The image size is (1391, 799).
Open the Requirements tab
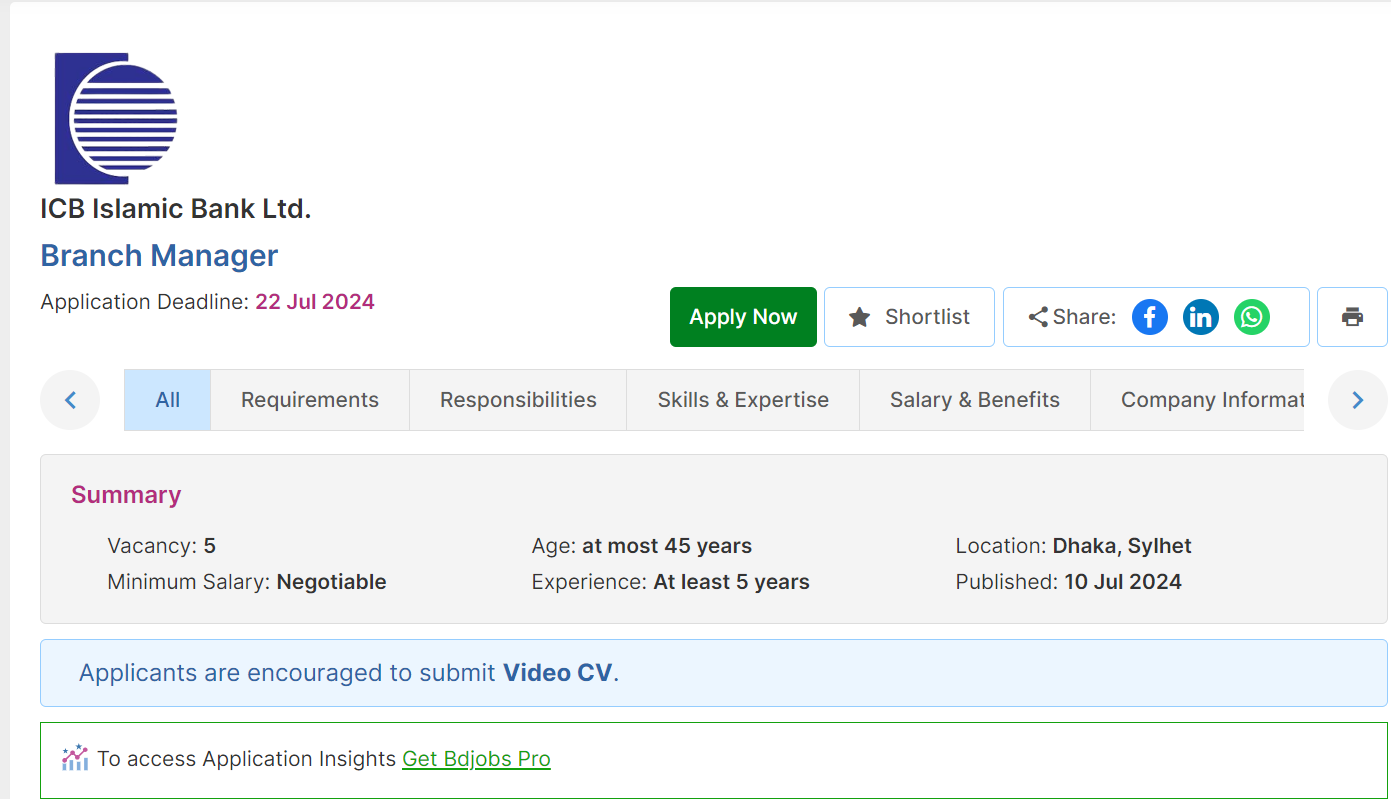310,400
